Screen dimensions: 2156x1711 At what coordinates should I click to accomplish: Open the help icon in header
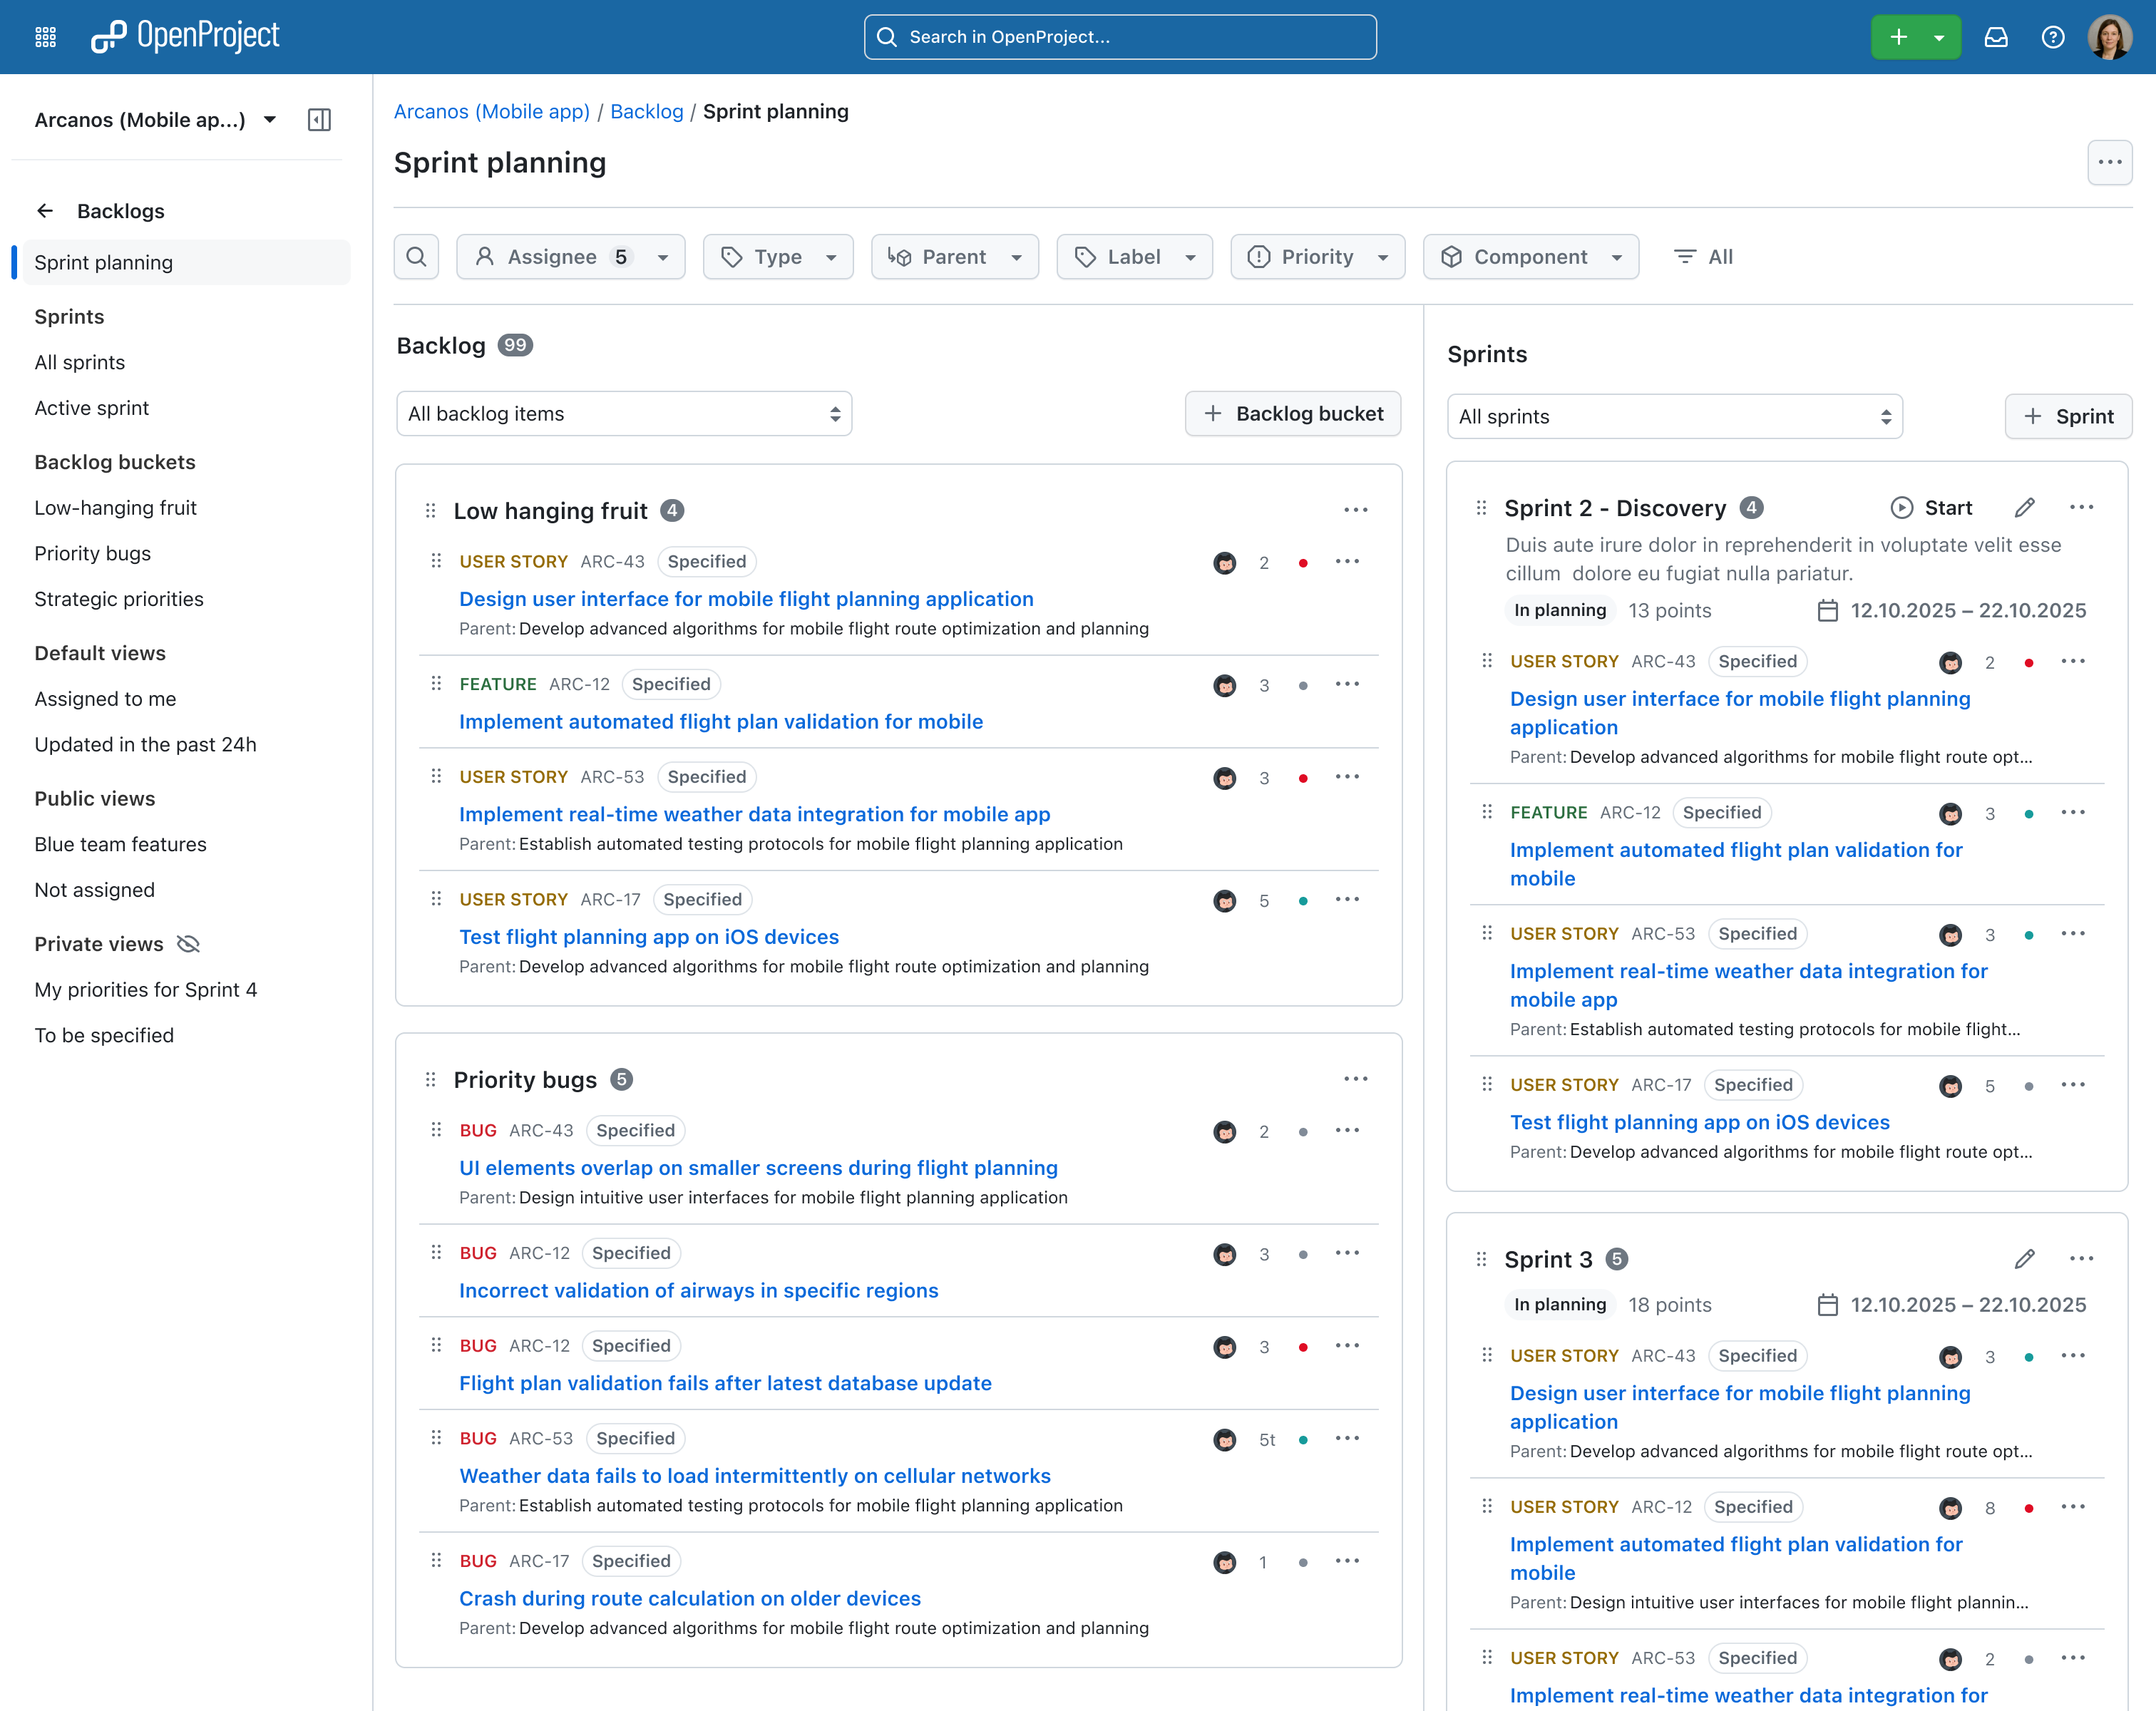click(x=2053, y=36)
